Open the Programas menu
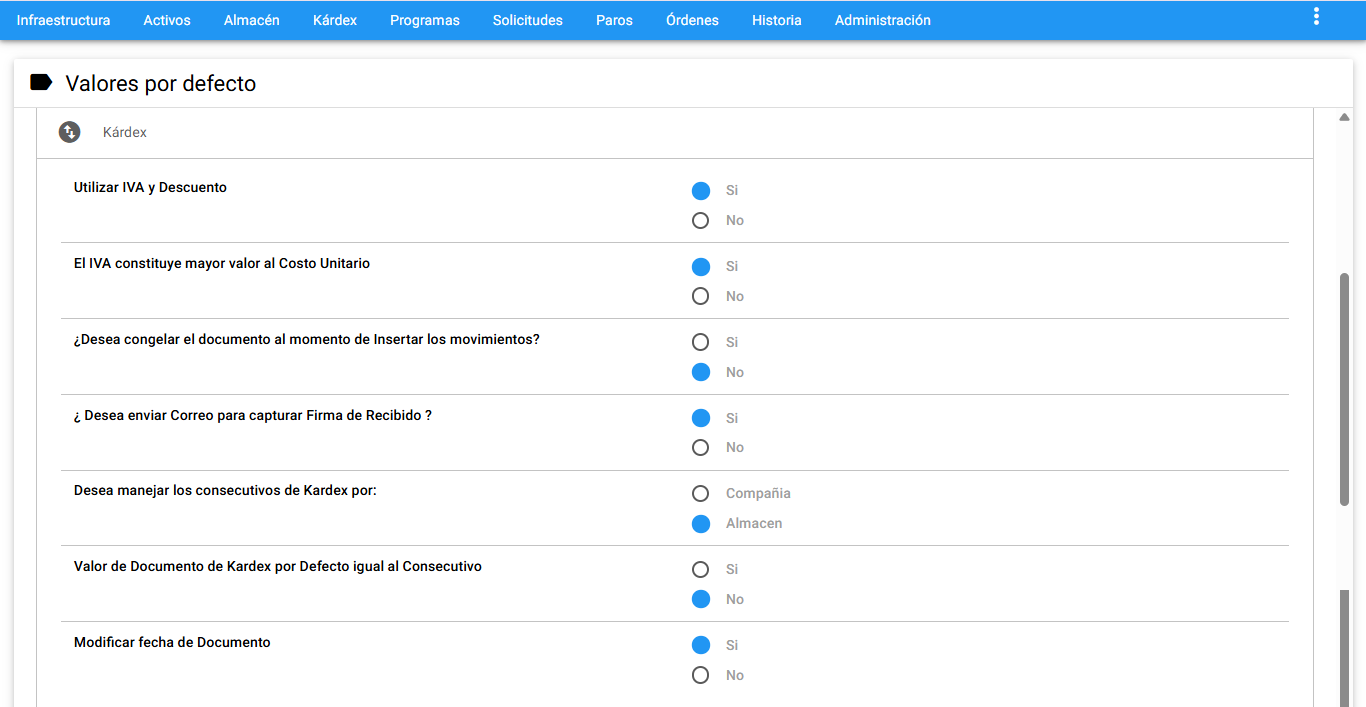 pyautogui.click(x=425, y=20)
